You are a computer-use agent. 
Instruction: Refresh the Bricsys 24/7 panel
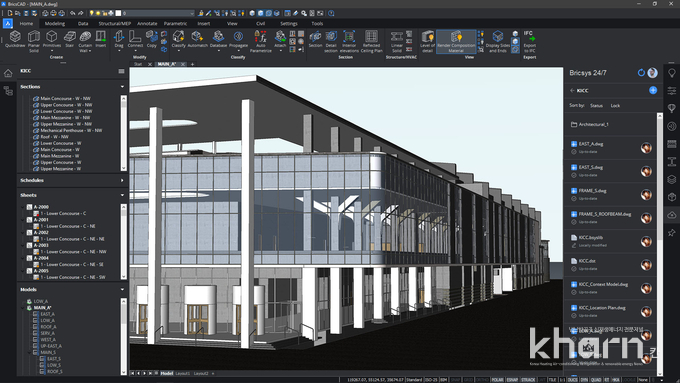point(641,73)
